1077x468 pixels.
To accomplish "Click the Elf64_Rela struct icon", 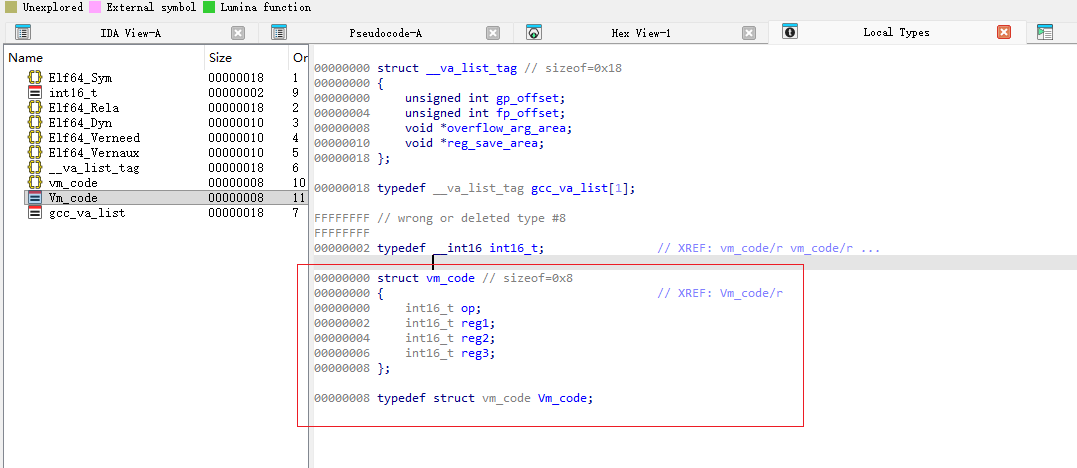I will [34, 108].
